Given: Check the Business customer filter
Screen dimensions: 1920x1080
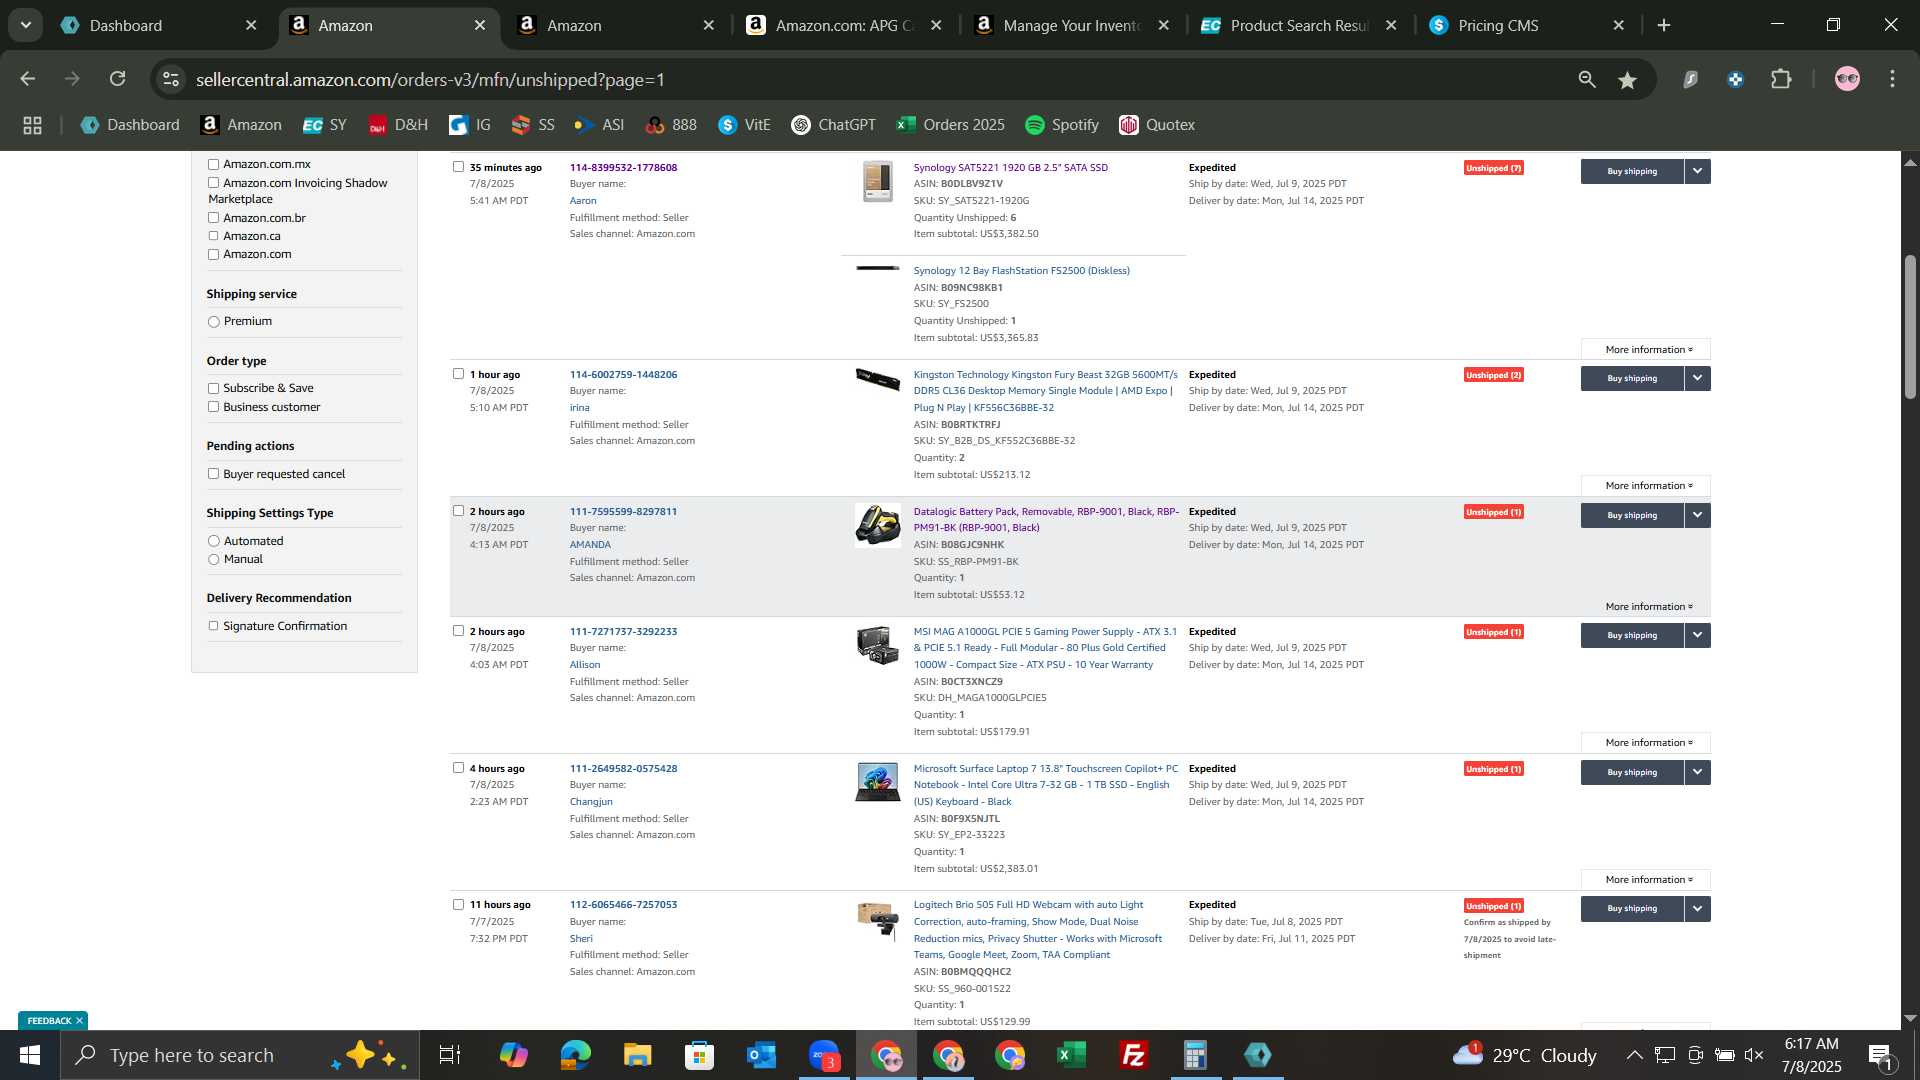Looking at the screenshot, I should pyautogui.click(x=213, y=407).
